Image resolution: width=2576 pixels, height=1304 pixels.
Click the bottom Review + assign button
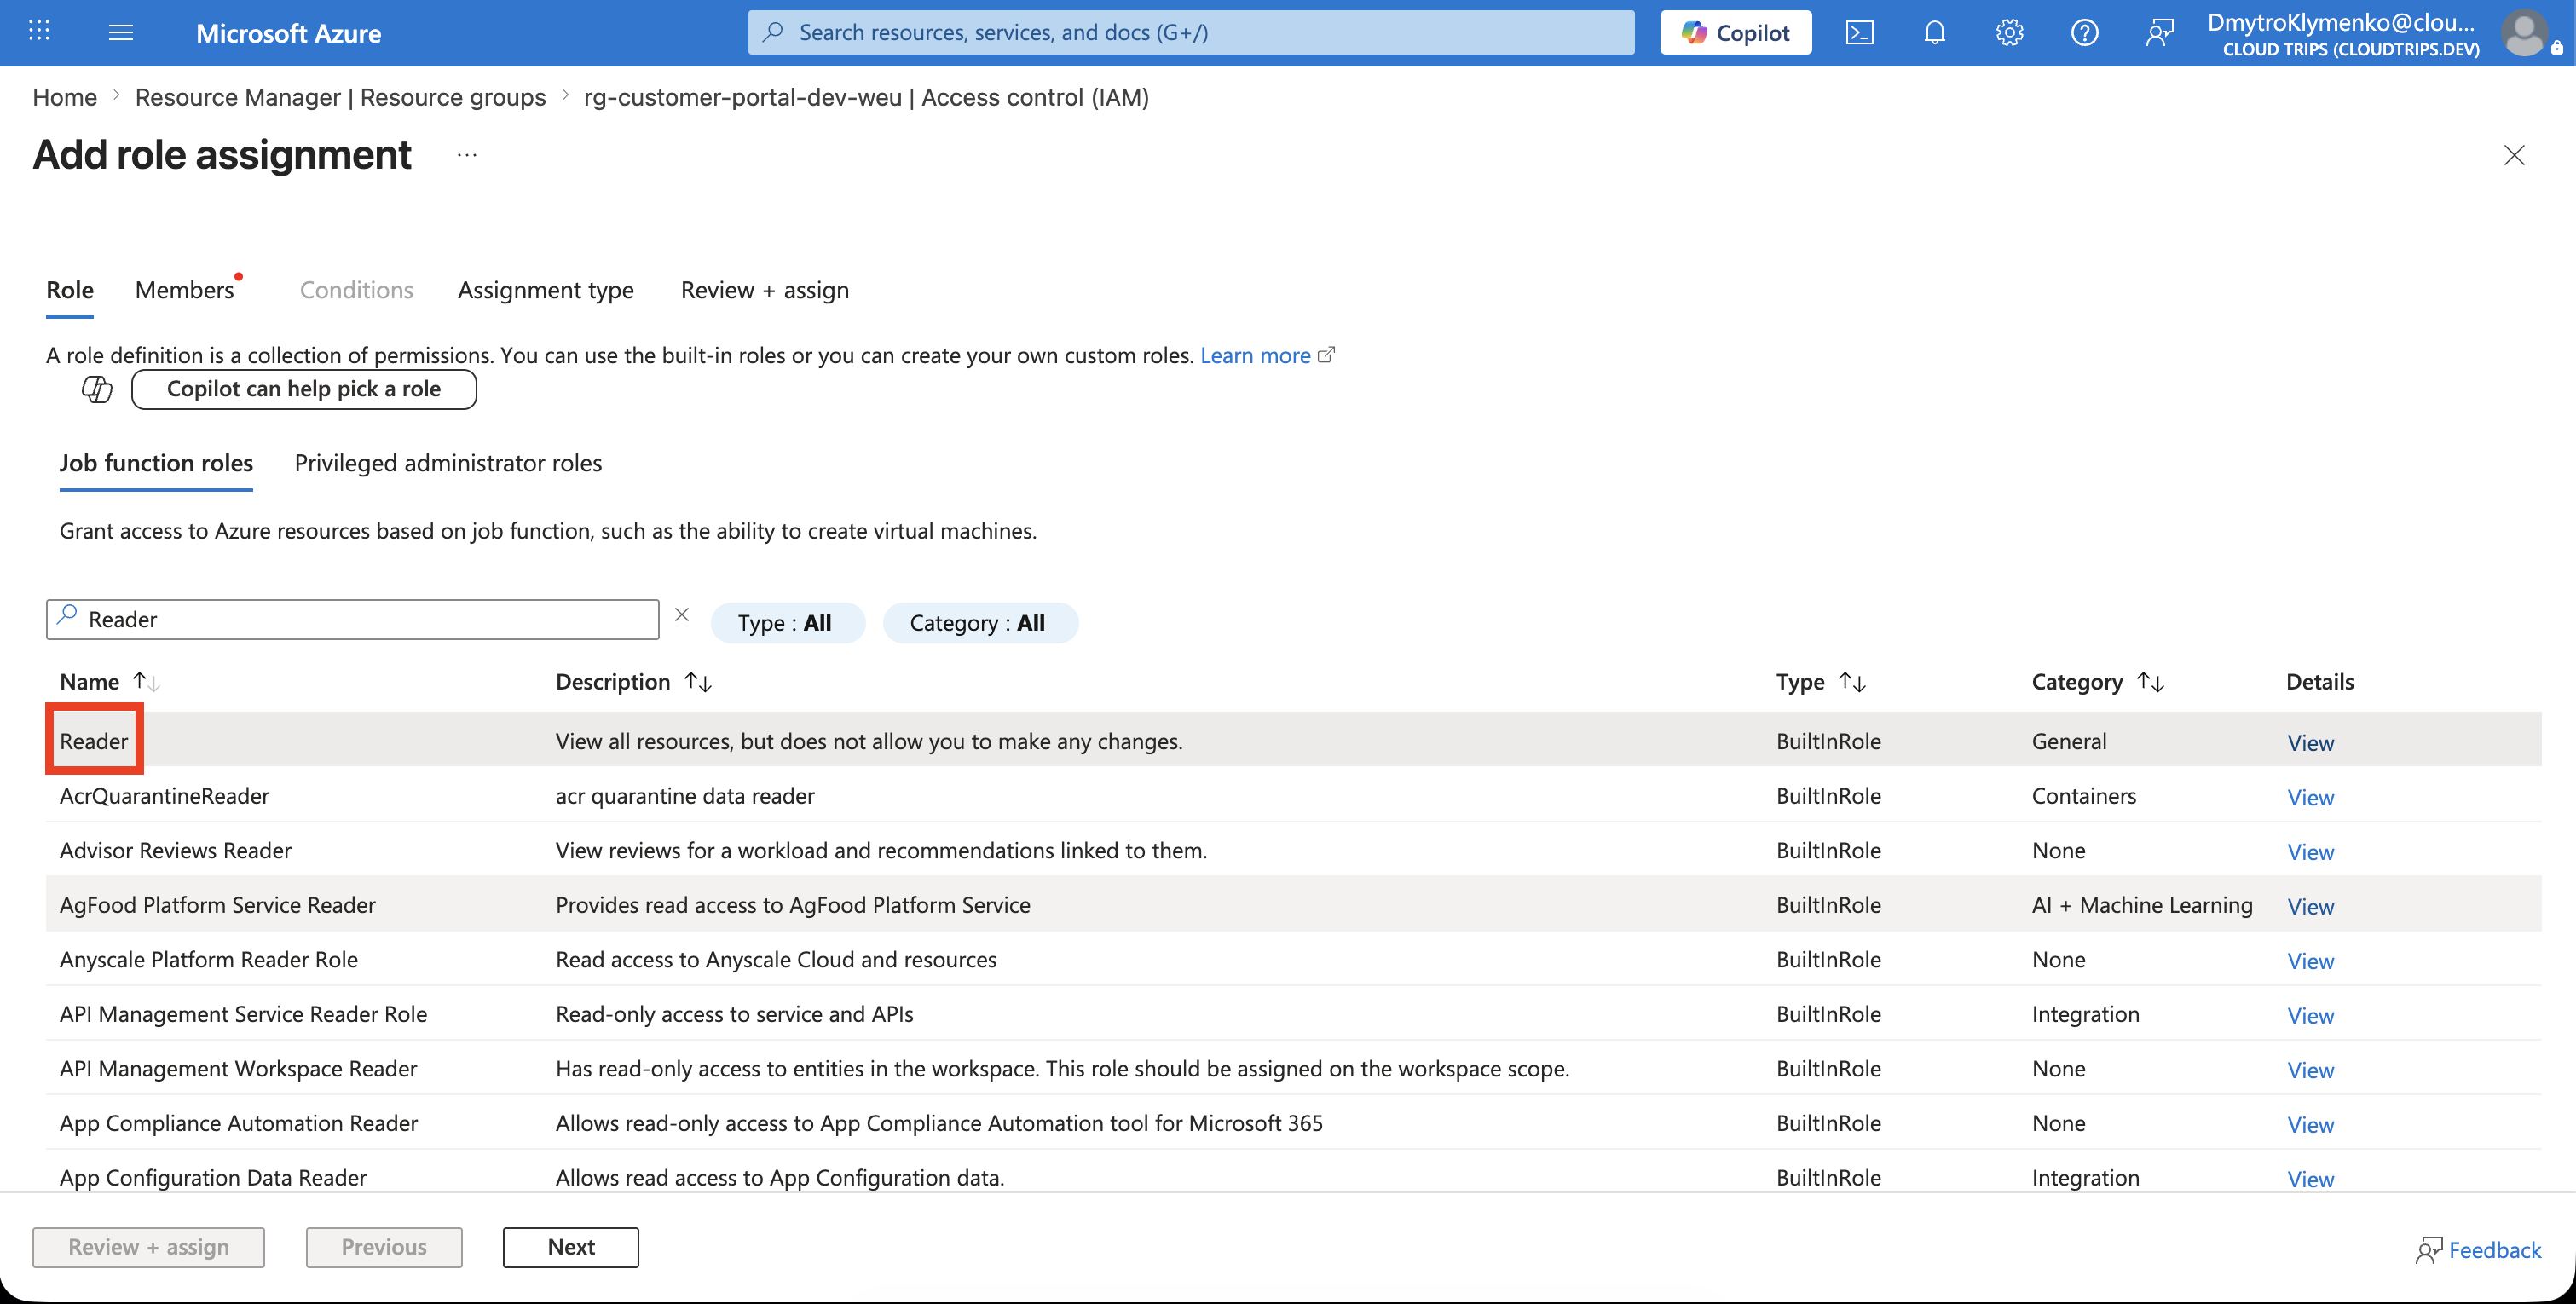(148, 1247)
